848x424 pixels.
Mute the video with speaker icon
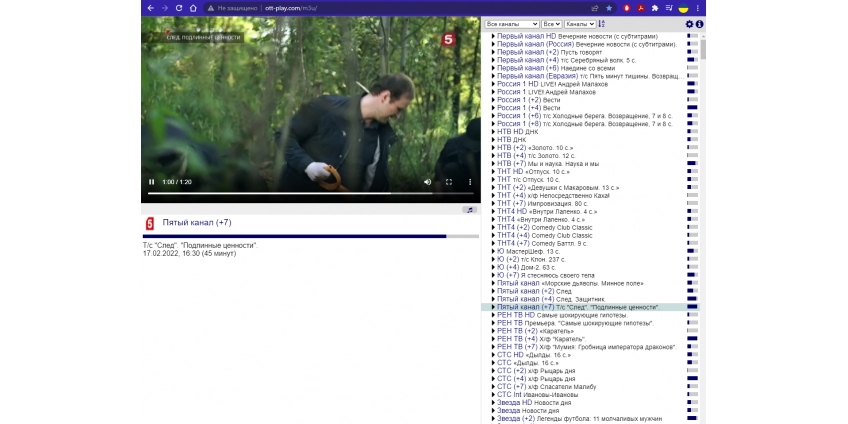coord(427,182)
